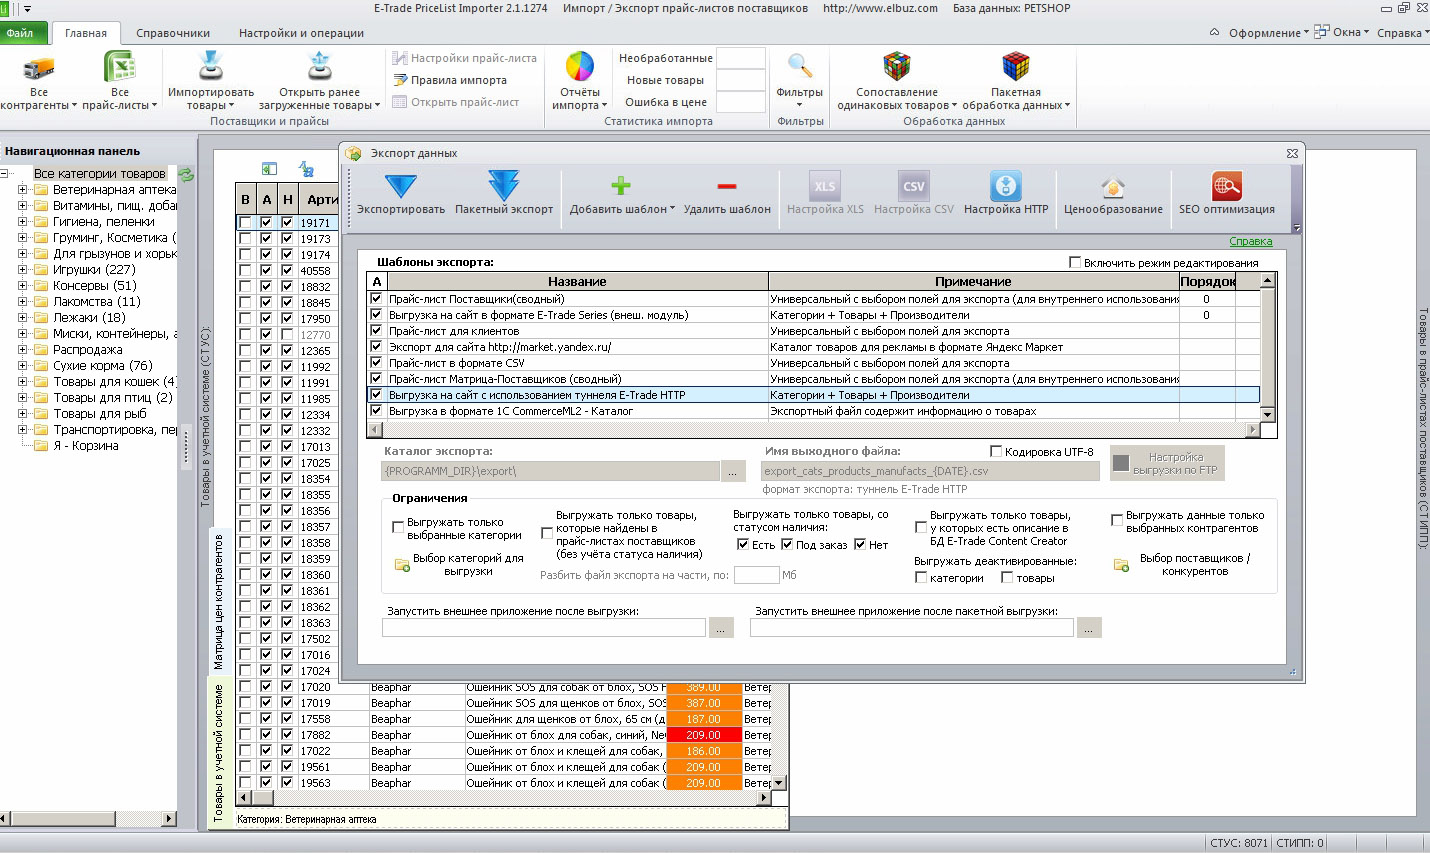The width and height of the screenshot is (1430, 853).
Task: Click the Excel export icon above the table
Action: [269, 169]
